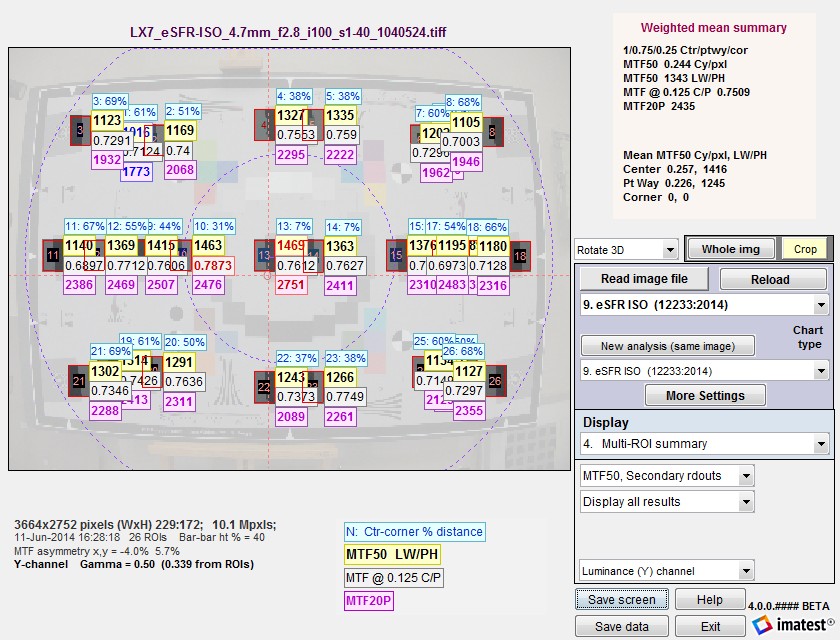Click the Read image file button
The image size is (840, 640).
click(644, 279)
